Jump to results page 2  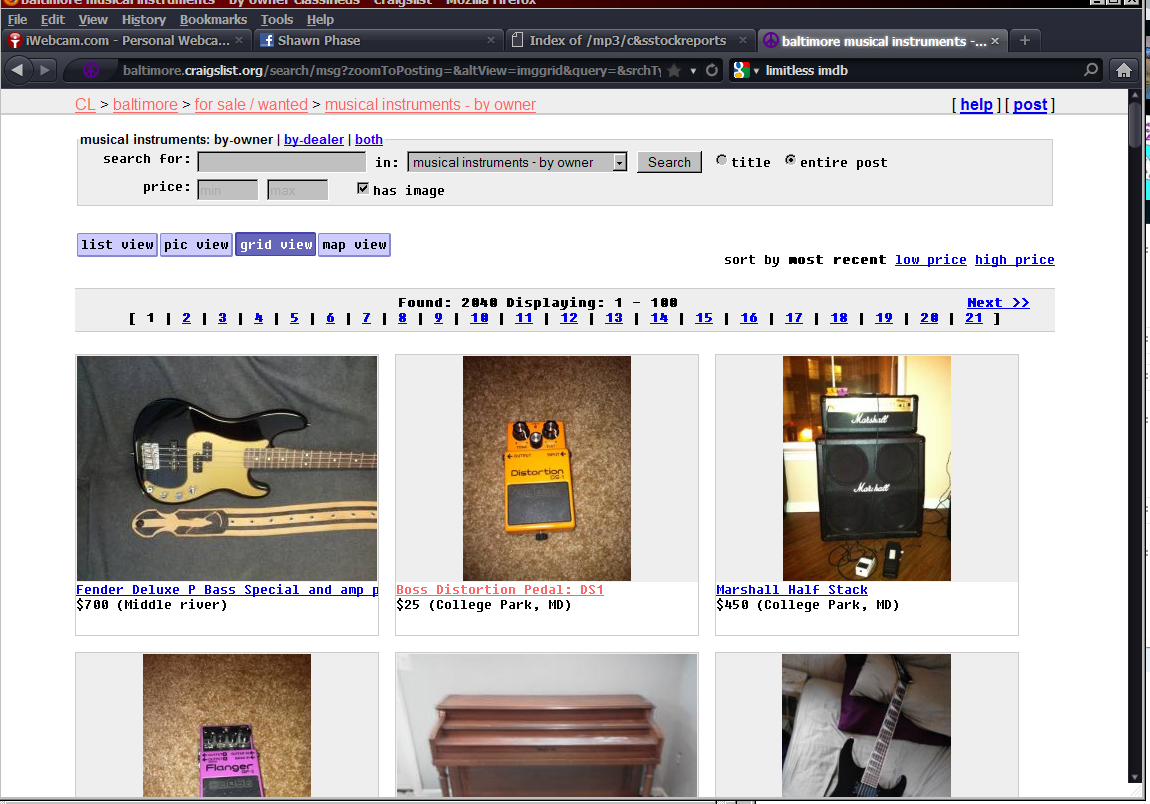pyautogui.click(x=186, y=318)
